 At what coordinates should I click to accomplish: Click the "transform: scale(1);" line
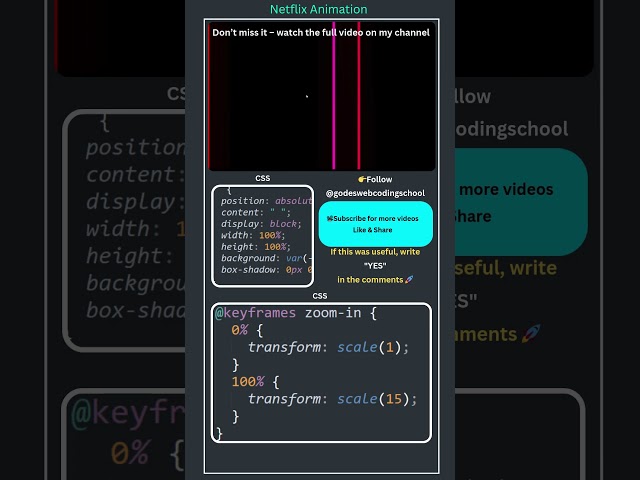[x=329, y=347]
